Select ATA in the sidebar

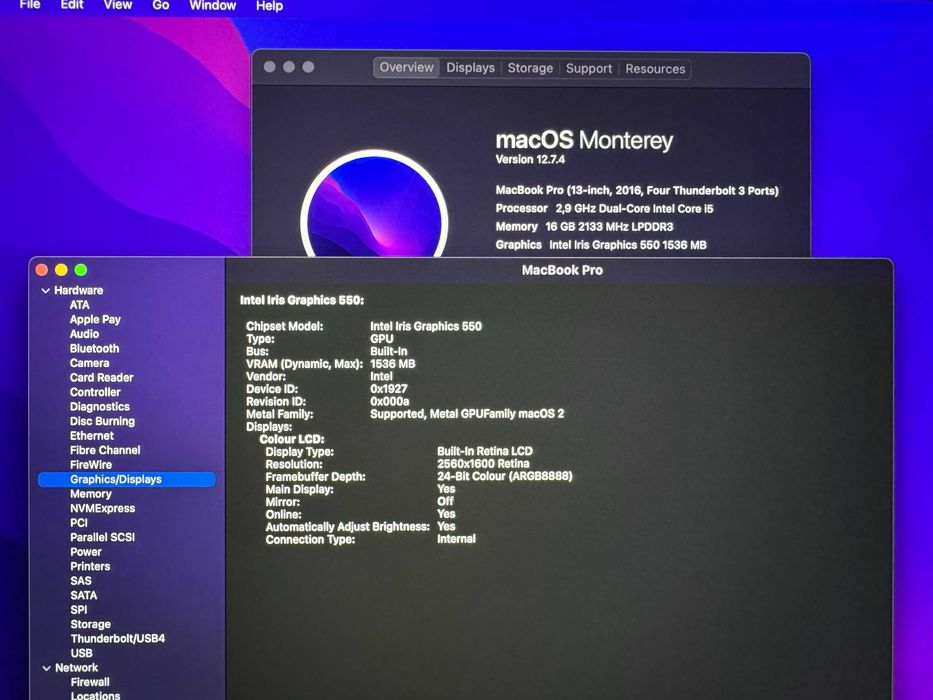(79, 305)
